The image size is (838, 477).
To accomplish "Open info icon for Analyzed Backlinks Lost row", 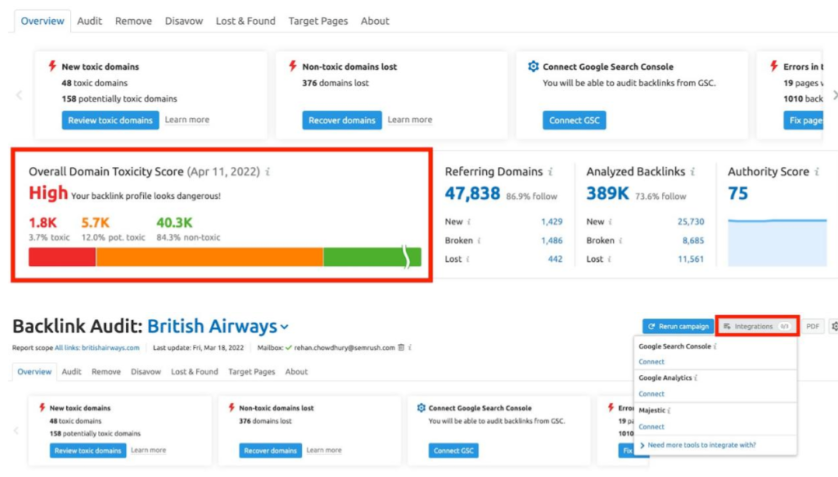I will (x=609, y=259).
